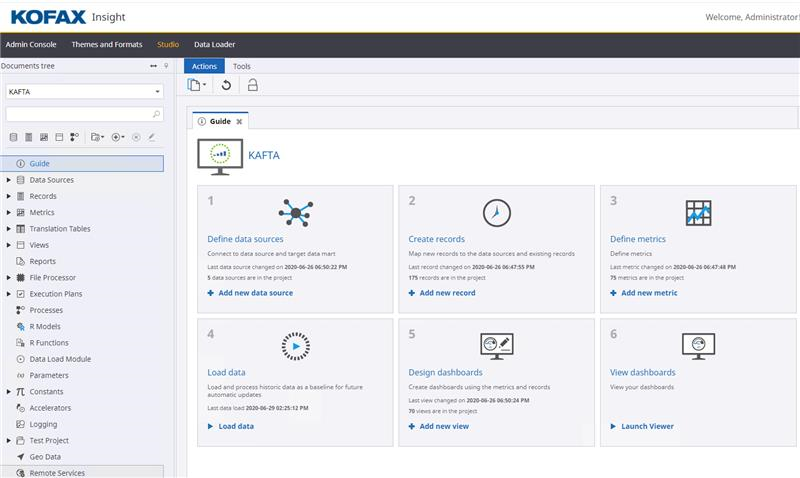Expand the Metrics tree node
This screenshot has width=800, height=478.
pos(9,213)
